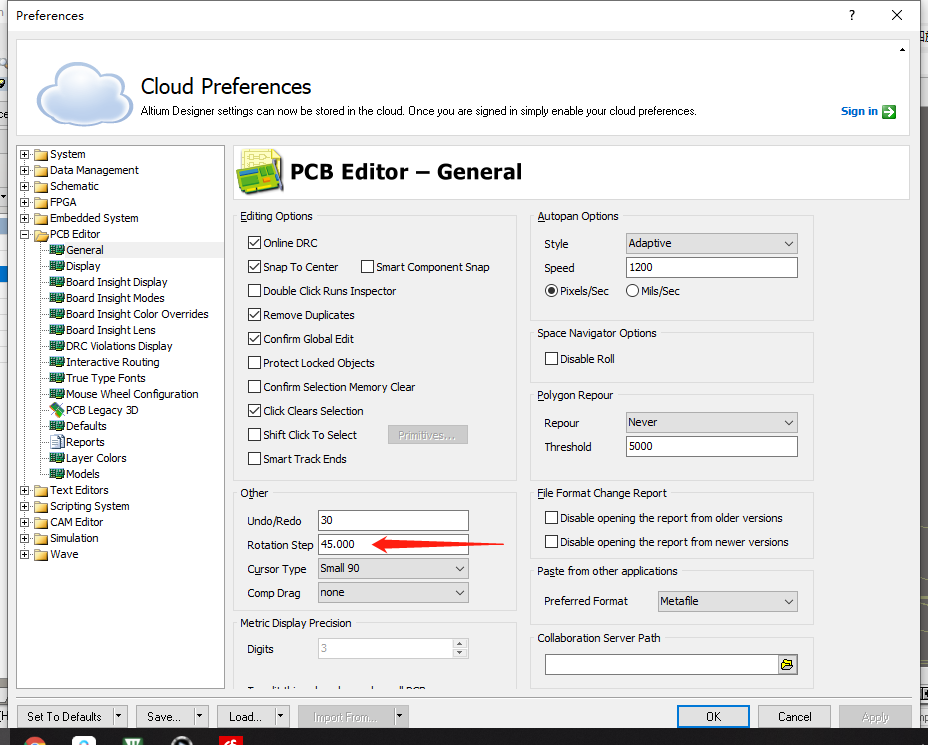This screenshot has height=745, width=928.
Task: Browse for Collaboration Server Path folder icon
Action: [787, 665]
